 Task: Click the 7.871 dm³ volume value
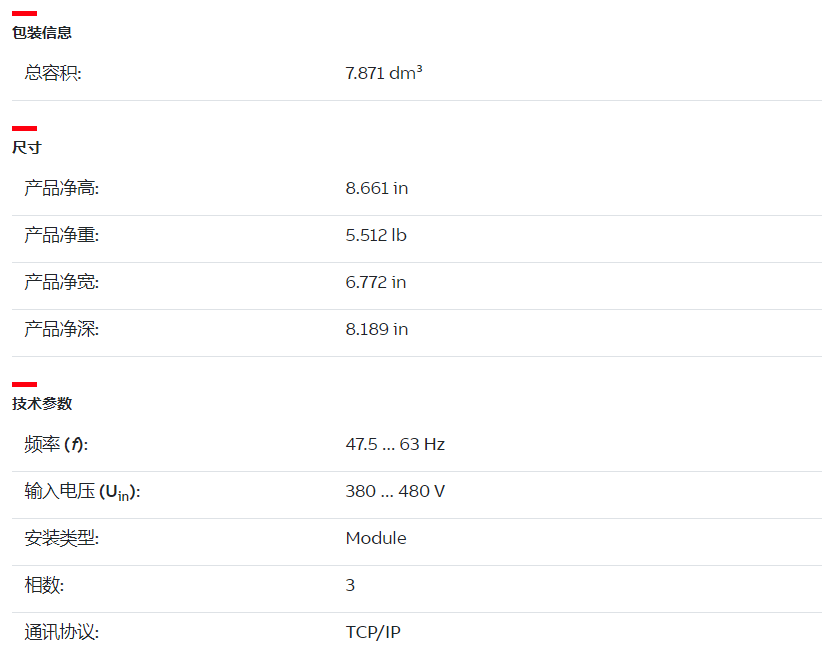384,73
